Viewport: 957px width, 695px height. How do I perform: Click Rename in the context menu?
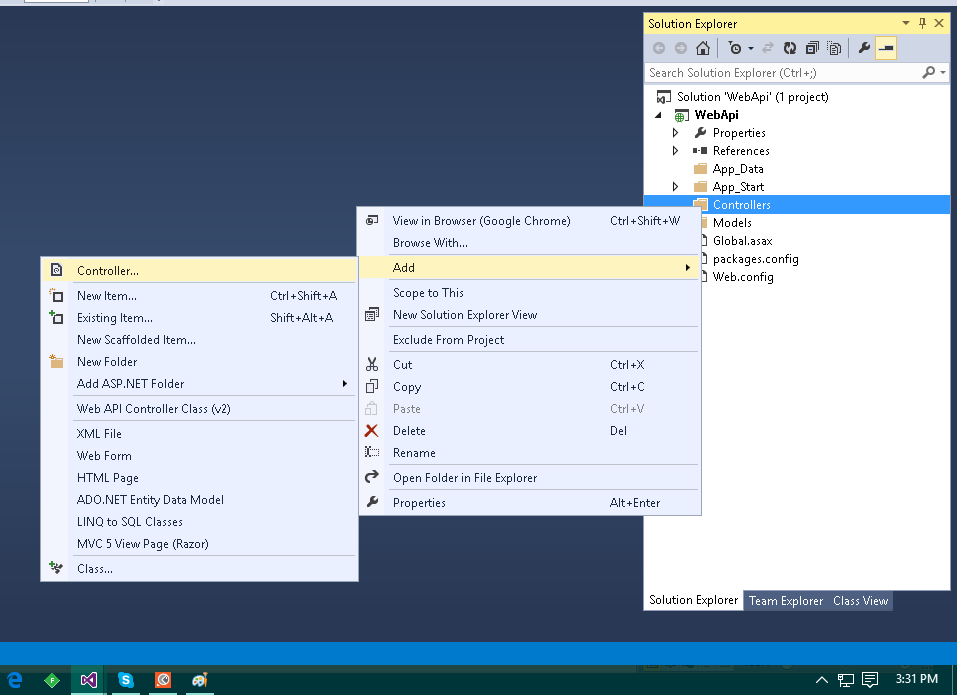point(414,453)
